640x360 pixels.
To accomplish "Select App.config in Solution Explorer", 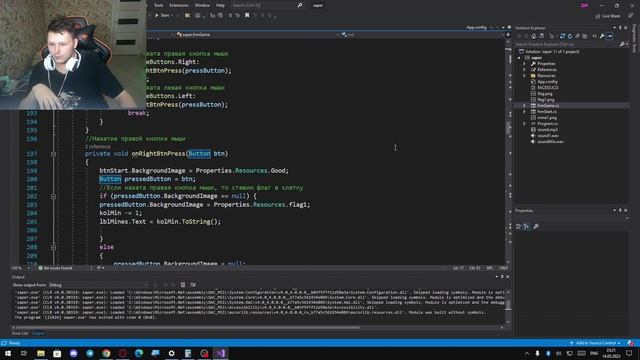I will click(x=547, y=82).
